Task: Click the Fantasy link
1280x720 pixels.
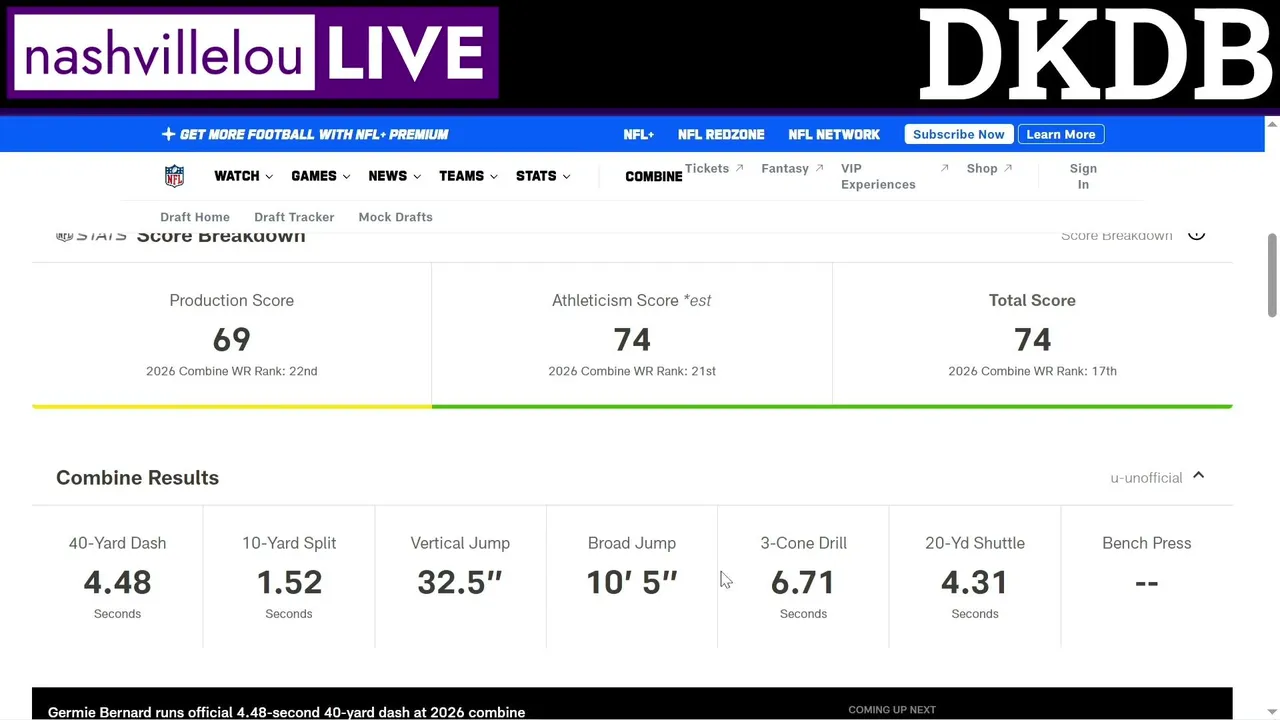Action: click(x=785, y=168)
